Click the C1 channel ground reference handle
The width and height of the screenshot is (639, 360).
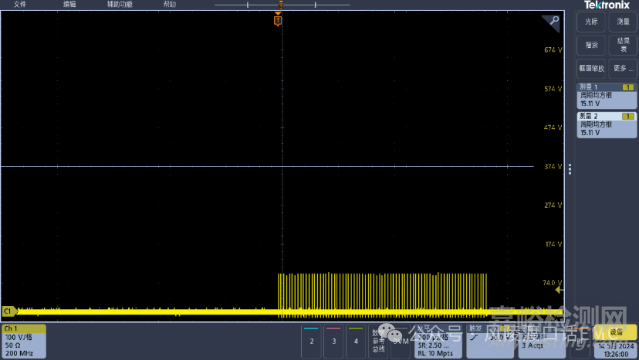pos(9,311)
